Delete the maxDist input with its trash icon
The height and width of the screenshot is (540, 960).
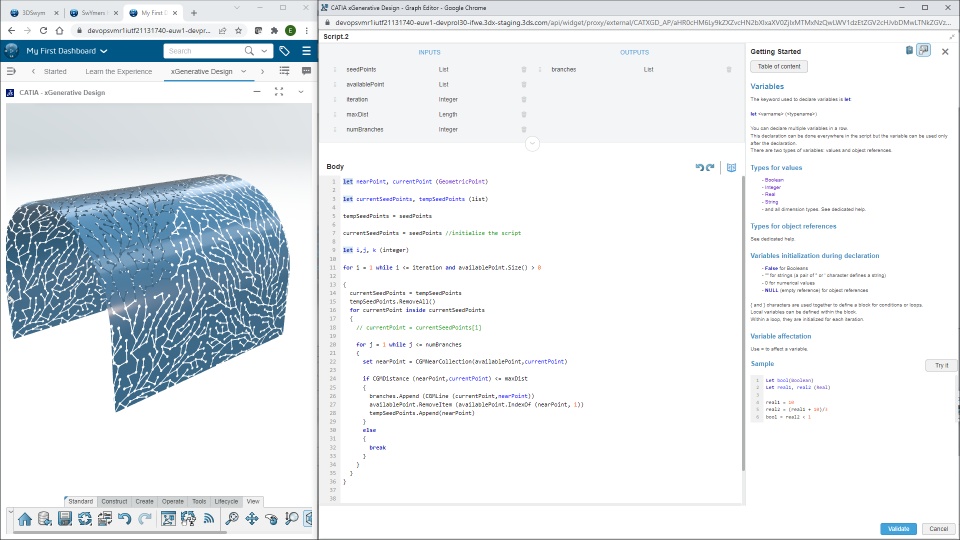523,114
